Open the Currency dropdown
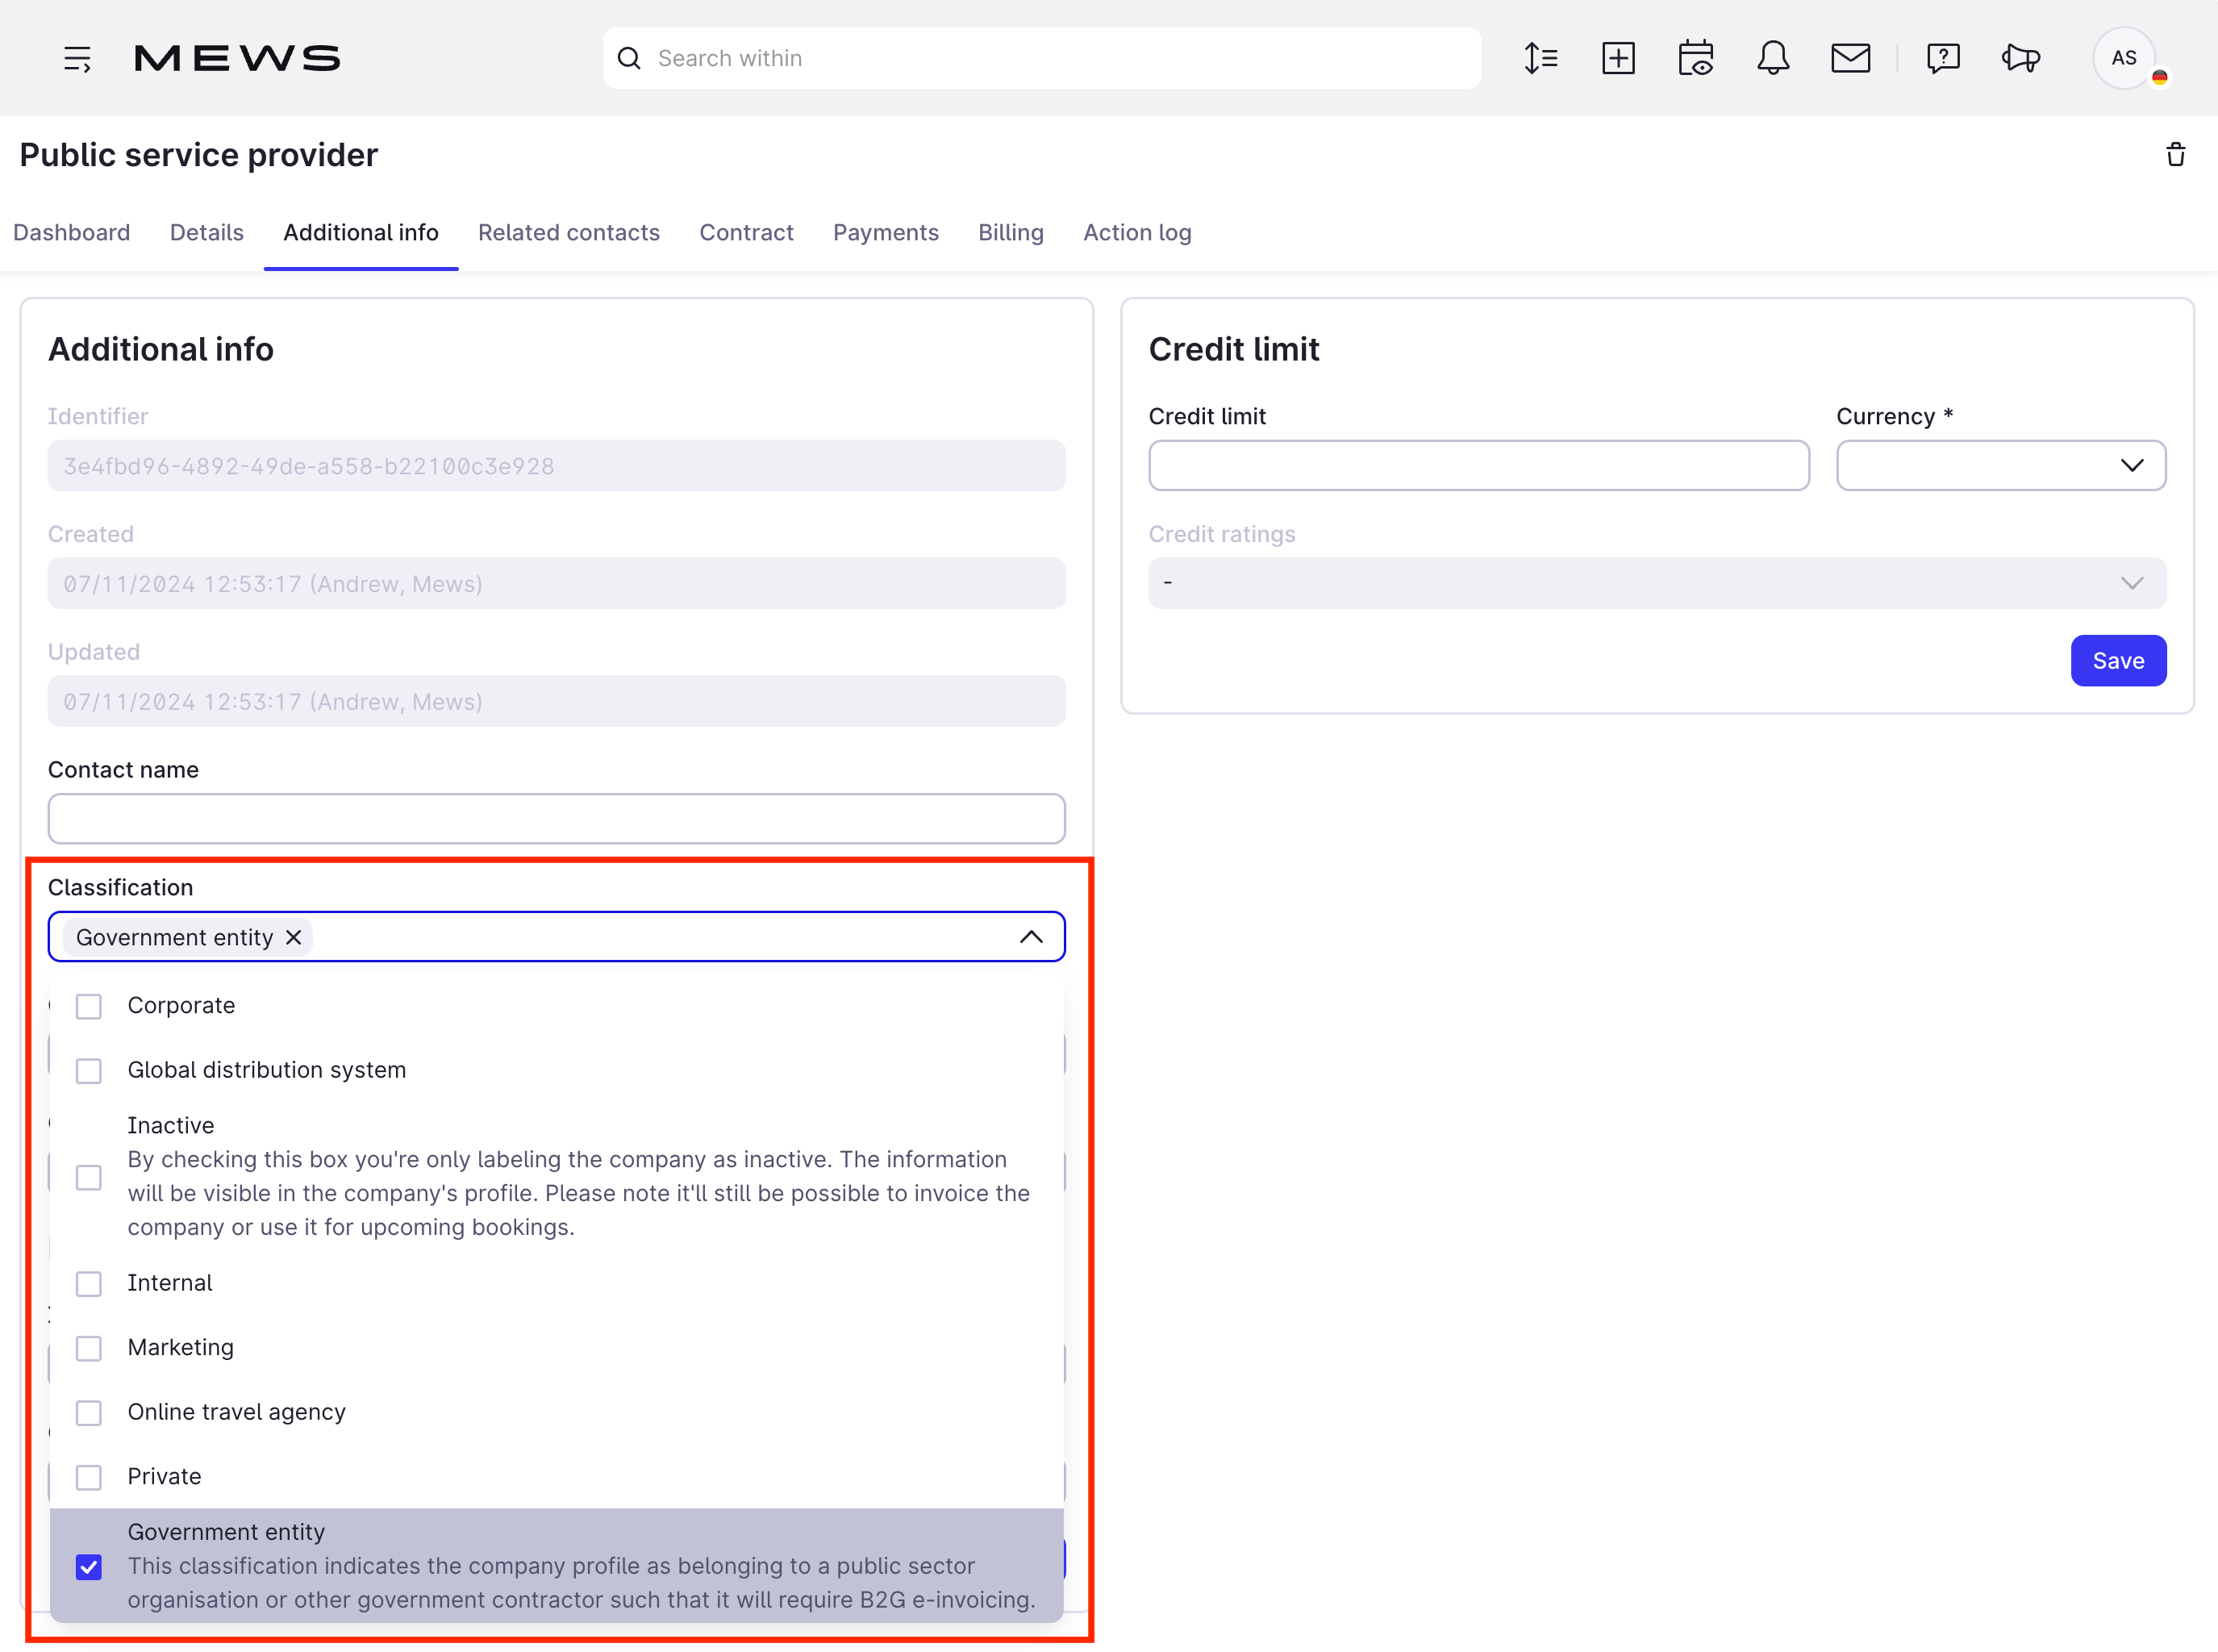 pyautogui.click(x=2000, y=466)
